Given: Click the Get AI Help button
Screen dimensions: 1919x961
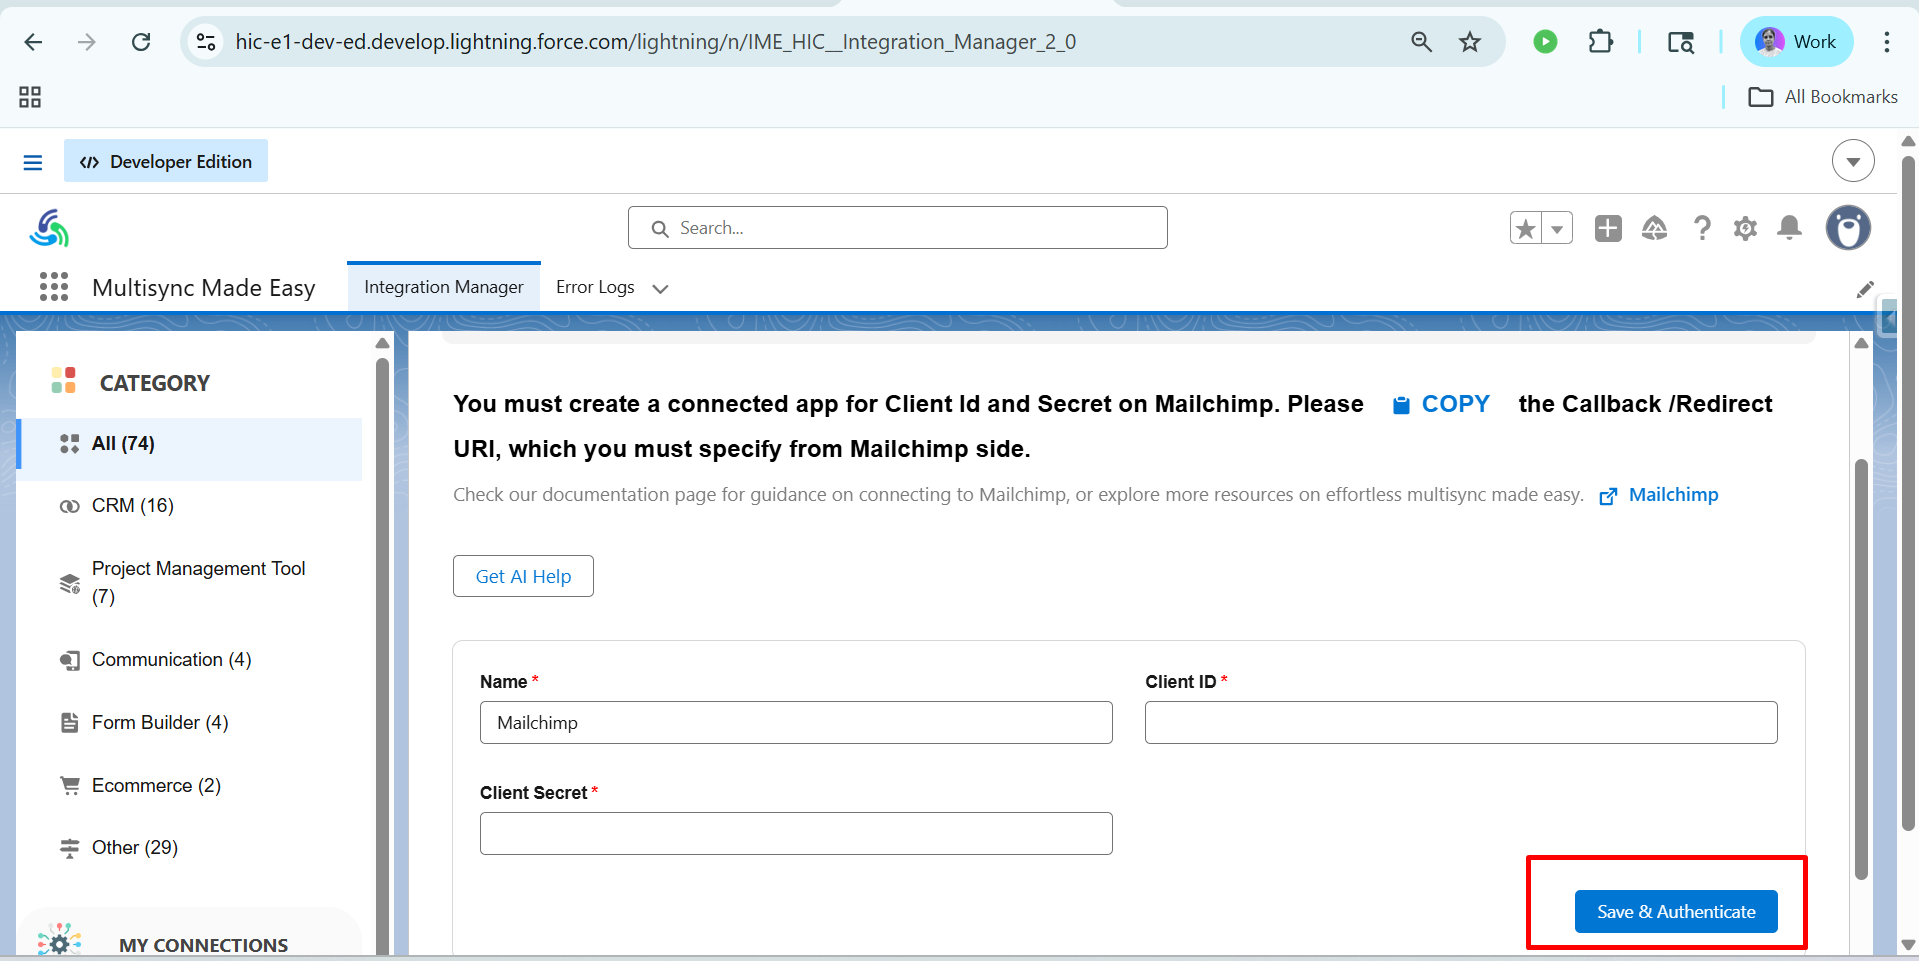Looking at the screenshot, I should [x=523, y=576].
